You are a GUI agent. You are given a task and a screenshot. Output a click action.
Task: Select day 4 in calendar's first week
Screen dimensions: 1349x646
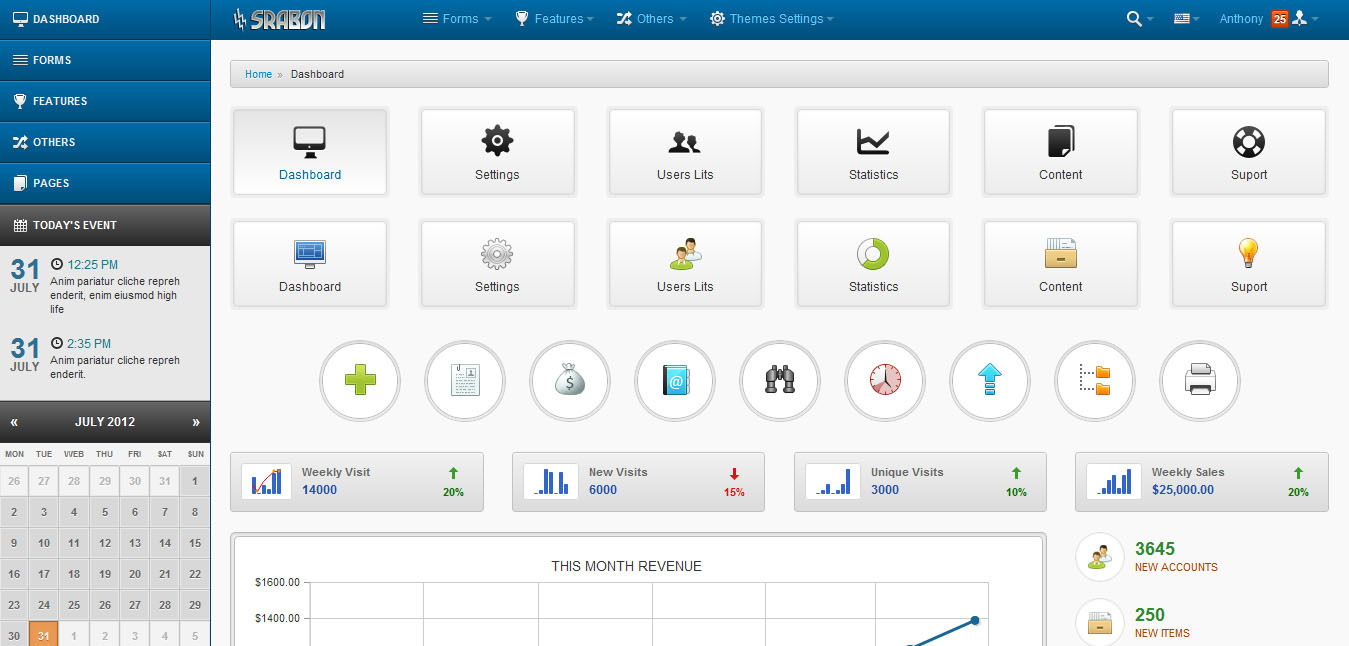coord(74,512)
